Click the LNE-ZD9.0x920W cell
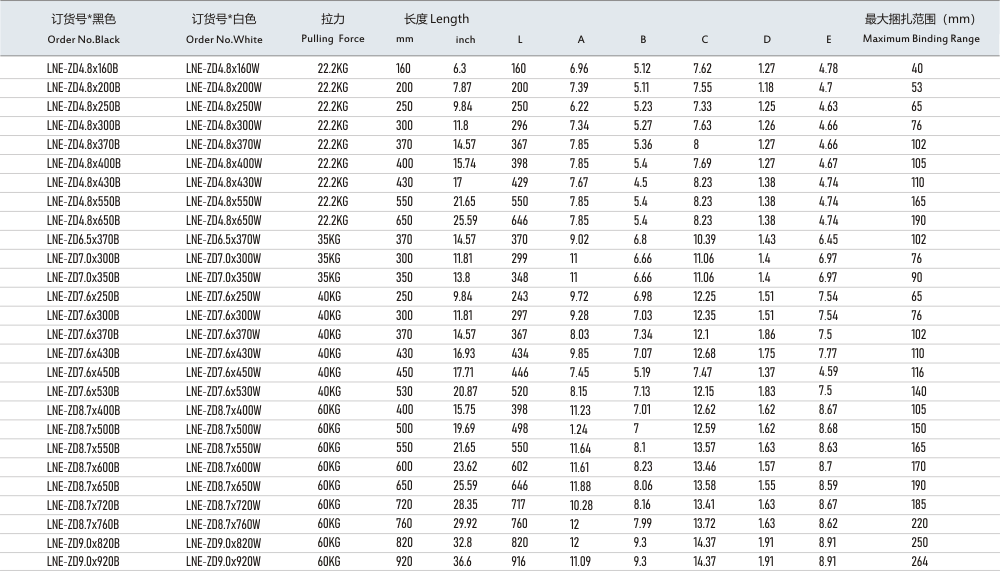Screen dimensions: 1000x571 224,562
